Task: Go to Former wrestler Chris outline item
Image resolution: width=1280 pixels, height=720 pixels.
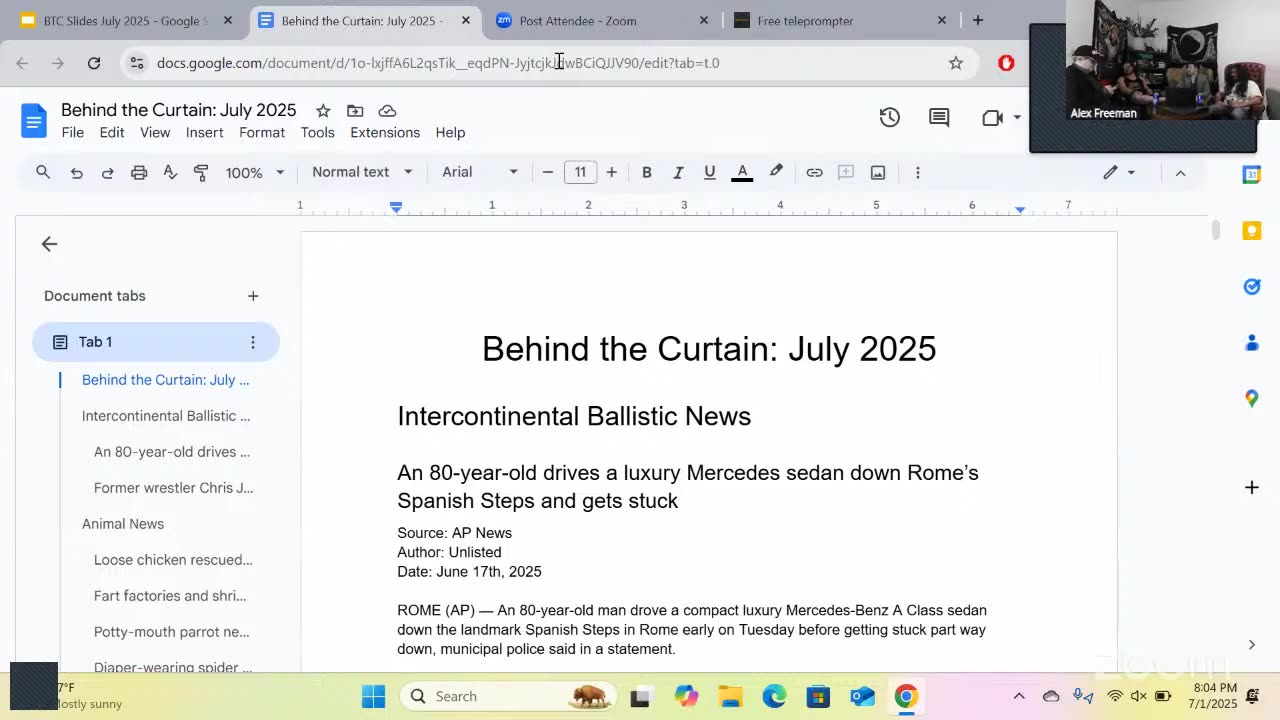Action: 174,488
